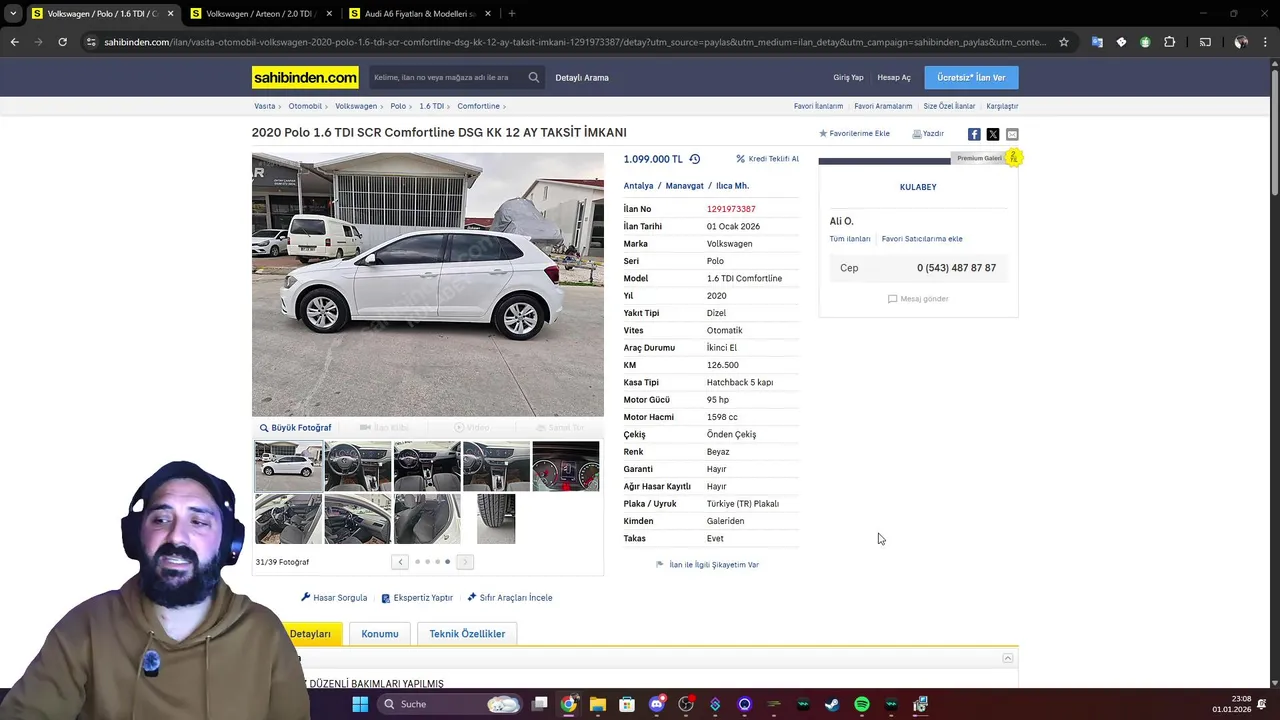Open the Chrome profile avatar
This screenshot has width=1280, height=720.
pyautogui.click(x=1241, y=42)
